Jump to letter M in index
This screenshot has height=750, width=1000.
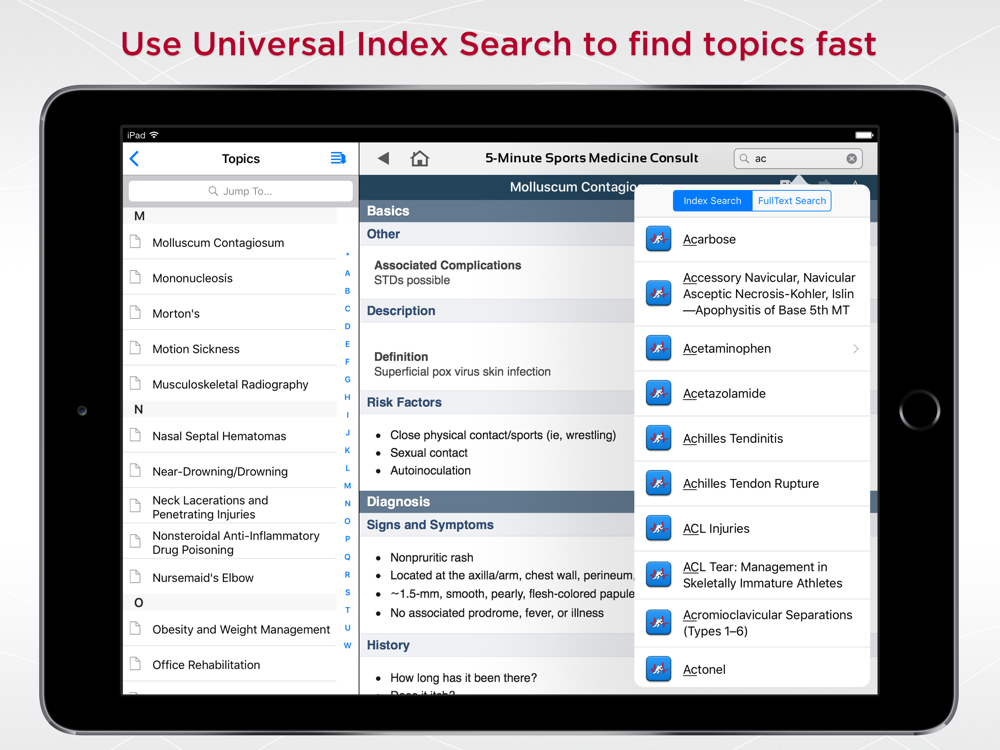coord(348,485)
